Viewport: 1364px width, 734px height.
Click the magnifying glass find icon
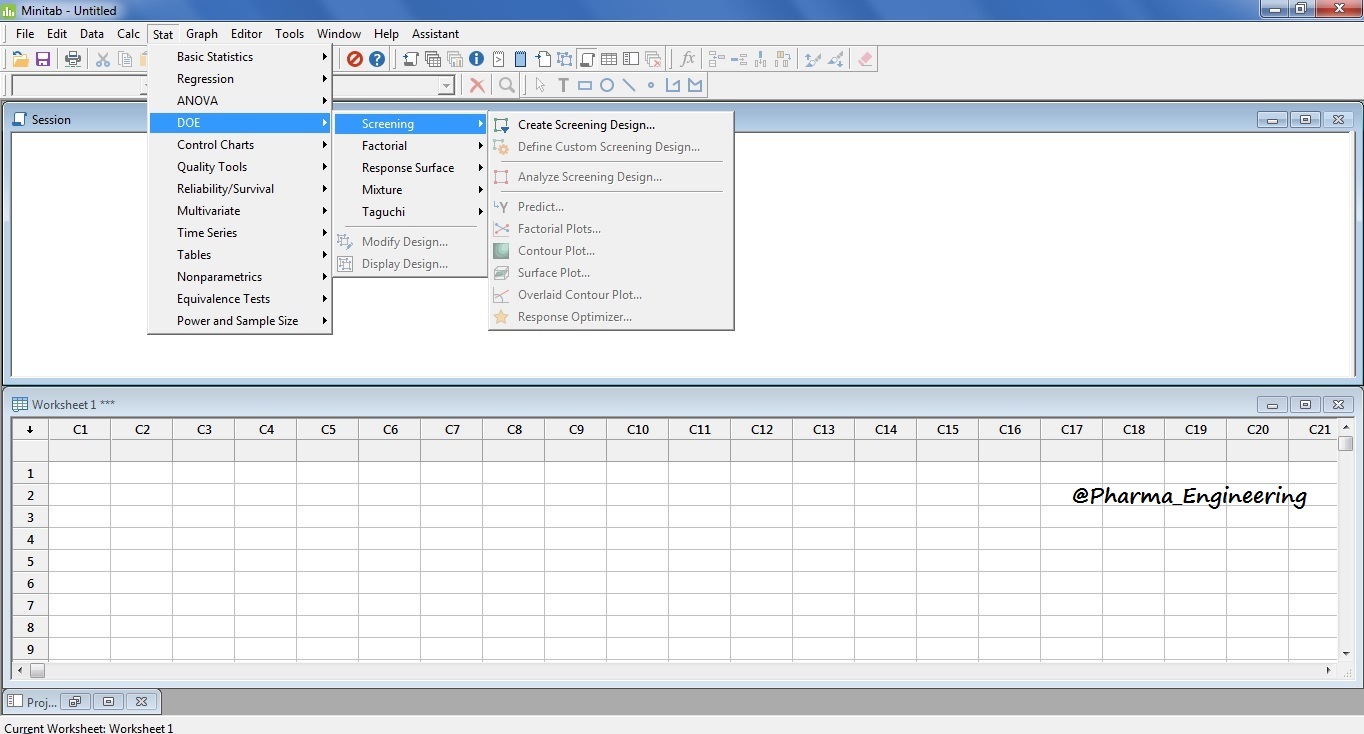506,85
